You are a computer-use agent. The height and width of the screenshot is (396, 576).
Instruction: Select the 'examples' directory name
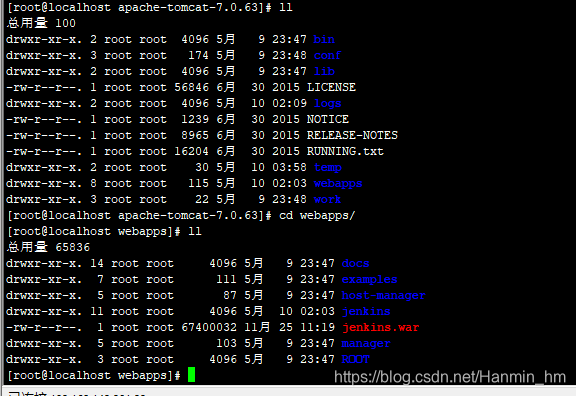click(369, 280)
